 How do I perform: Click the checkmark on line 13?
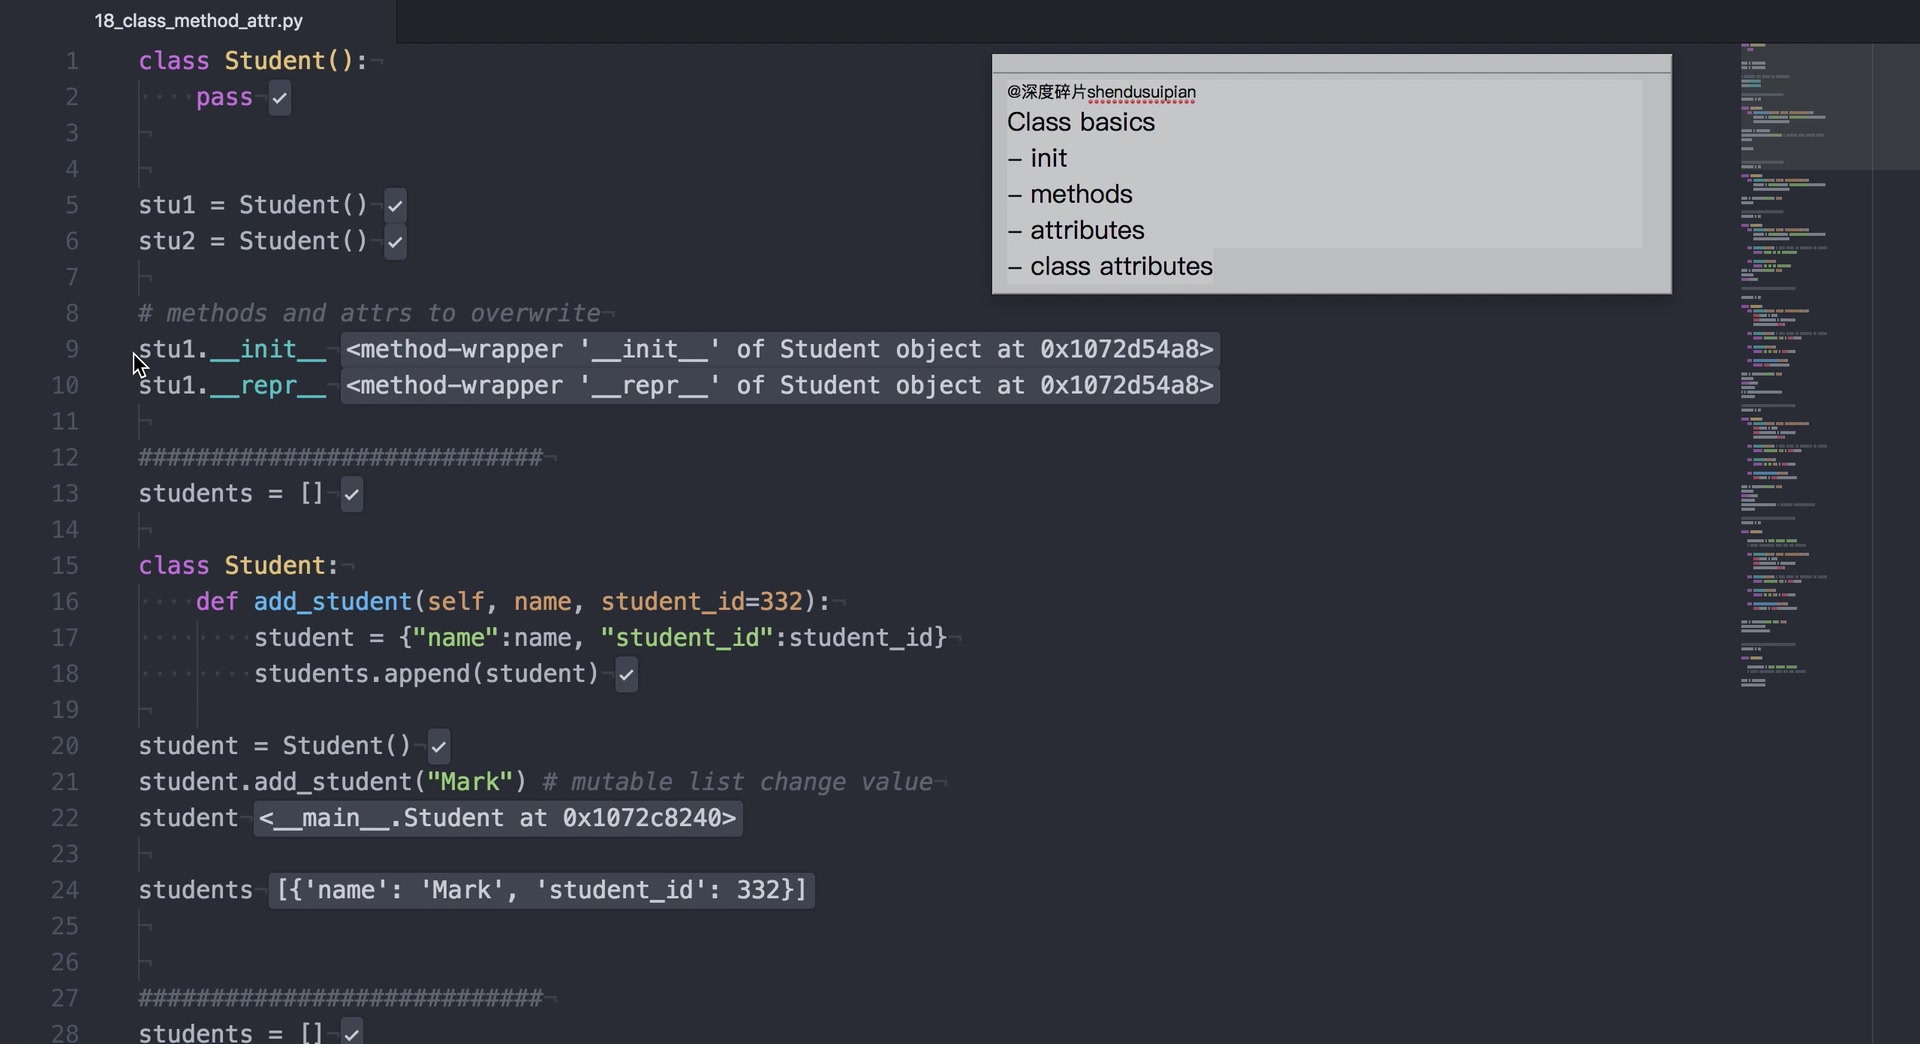coord(352,494)
